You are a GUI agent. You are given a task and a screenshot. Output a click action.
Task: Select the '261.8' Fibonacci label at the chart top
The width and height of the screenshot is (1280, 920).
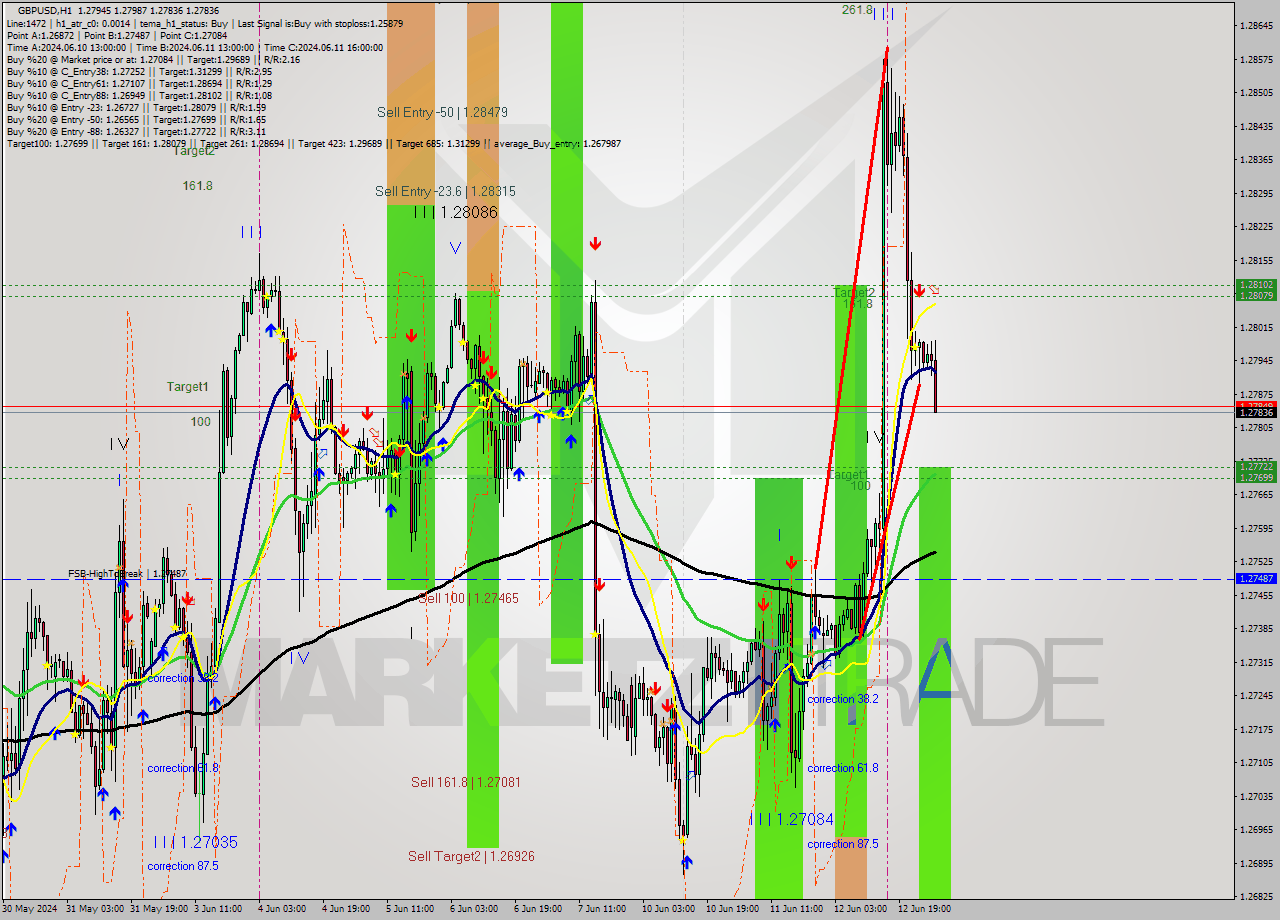pyautogui.click(x=857, y=9)
